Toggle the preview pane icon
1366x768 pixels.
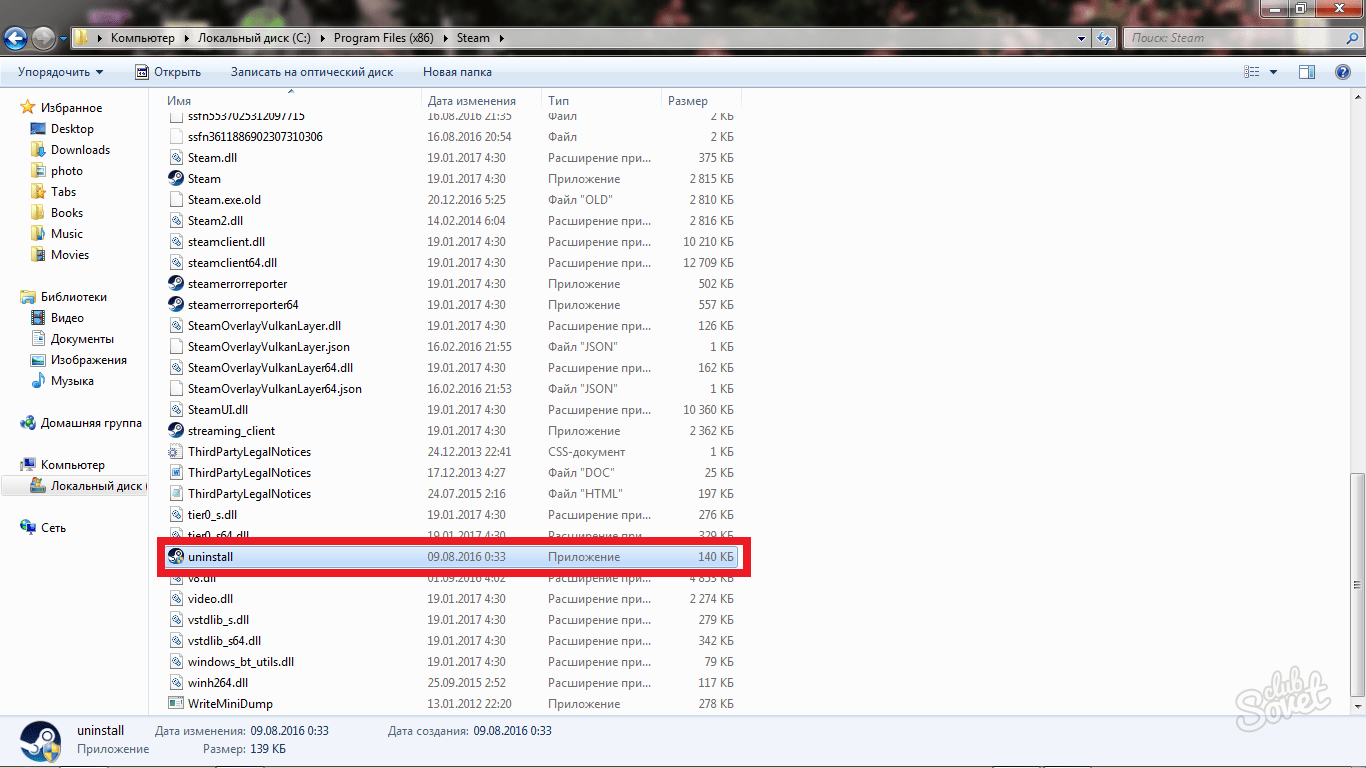1306,72
